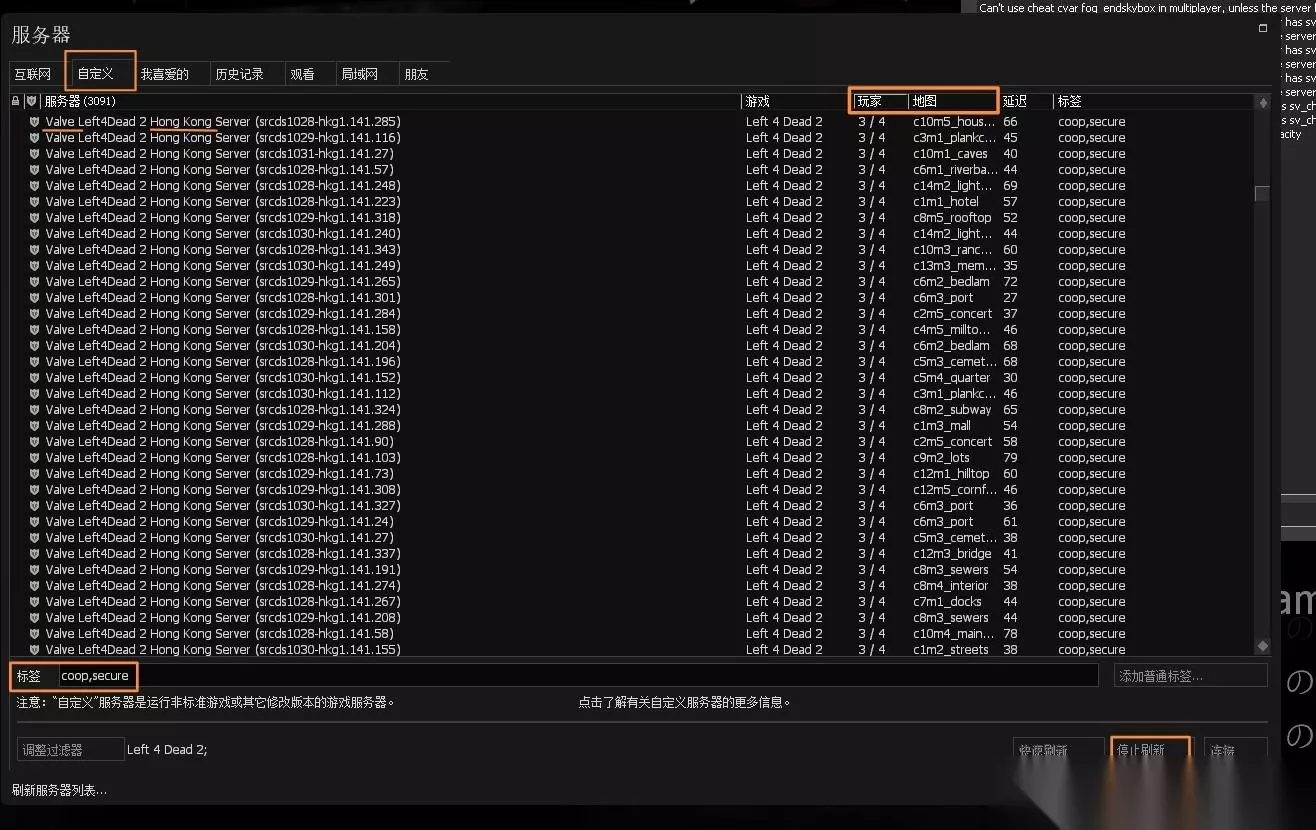Click the 标签 tag filter input field
This screenshot has height=830, width=1316.
[577, 676]
